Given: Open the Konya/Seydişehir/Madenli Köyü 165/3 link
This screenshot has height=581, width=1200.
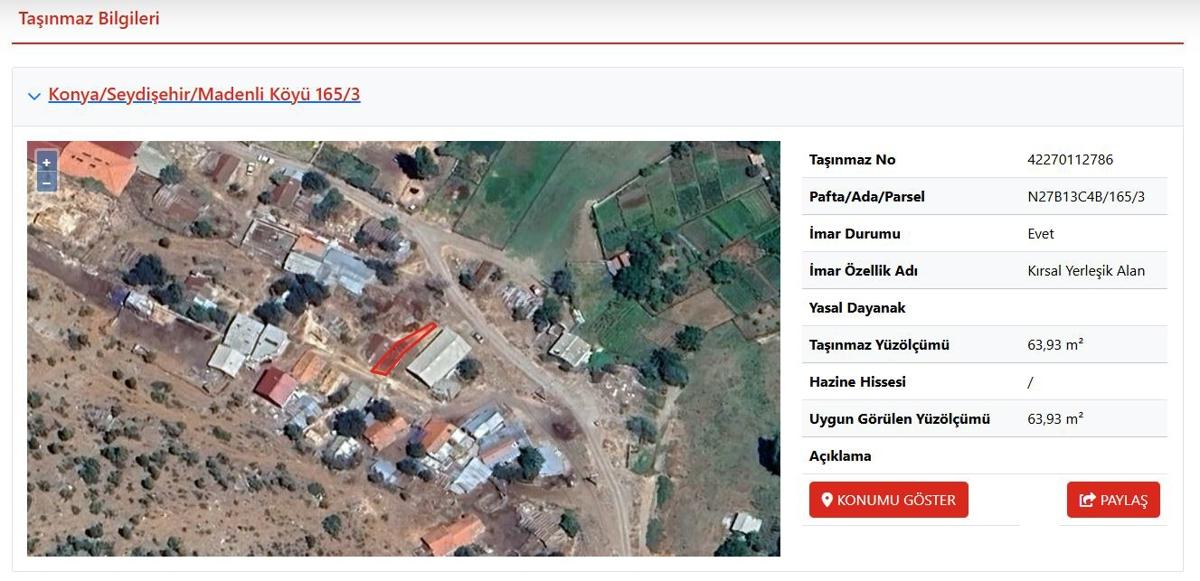Looking at the screenshot, I should point(204,95).
